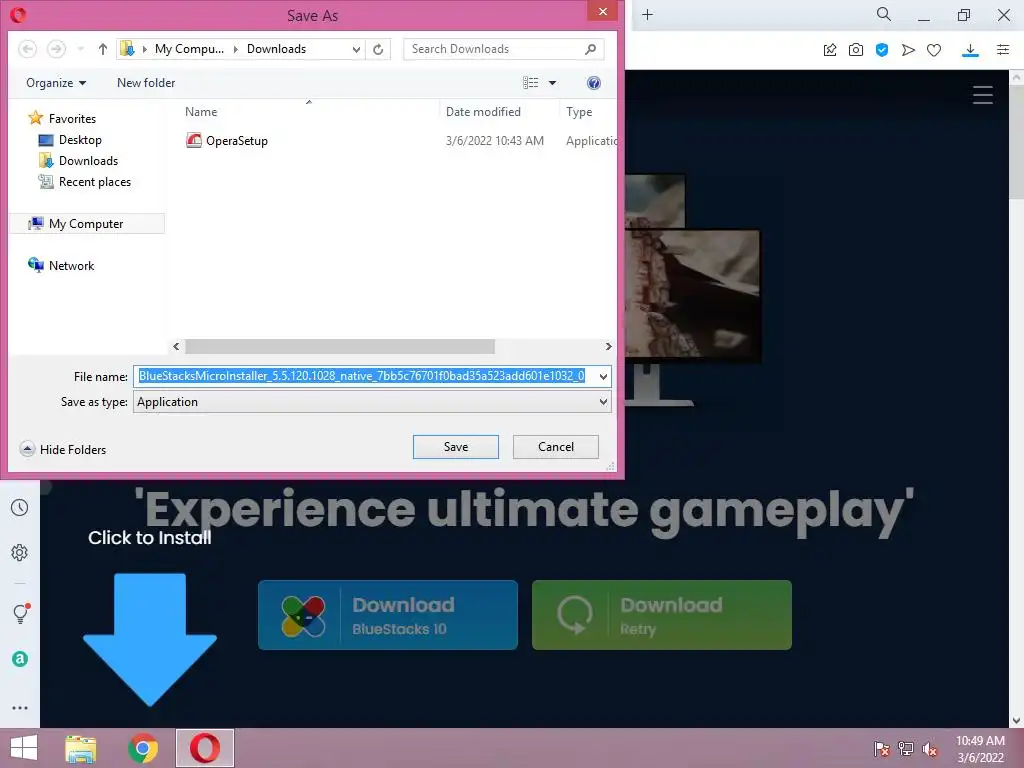Click the green 'a' sidebar icon
Screen dimensions: 1024x768
pos(20,659)
